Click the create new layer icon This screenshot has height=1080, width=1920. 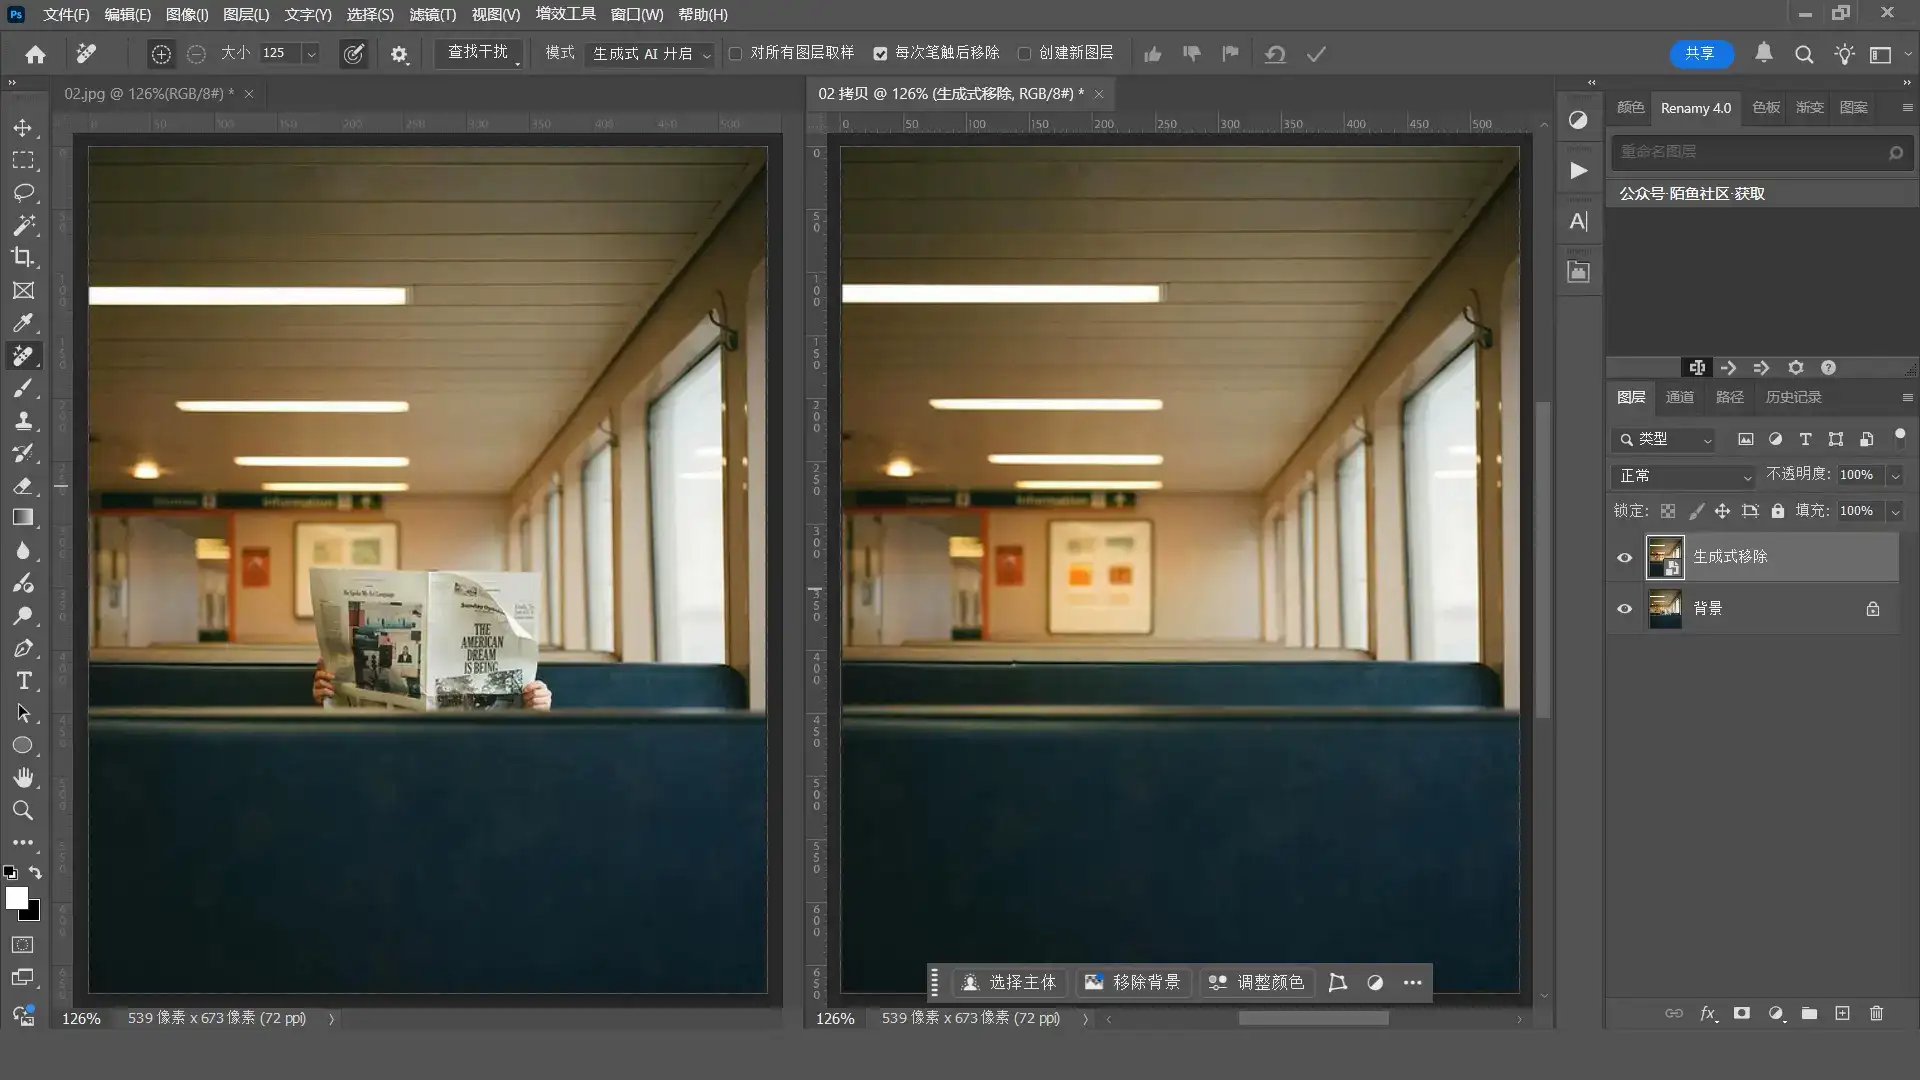(1842, 1013)
